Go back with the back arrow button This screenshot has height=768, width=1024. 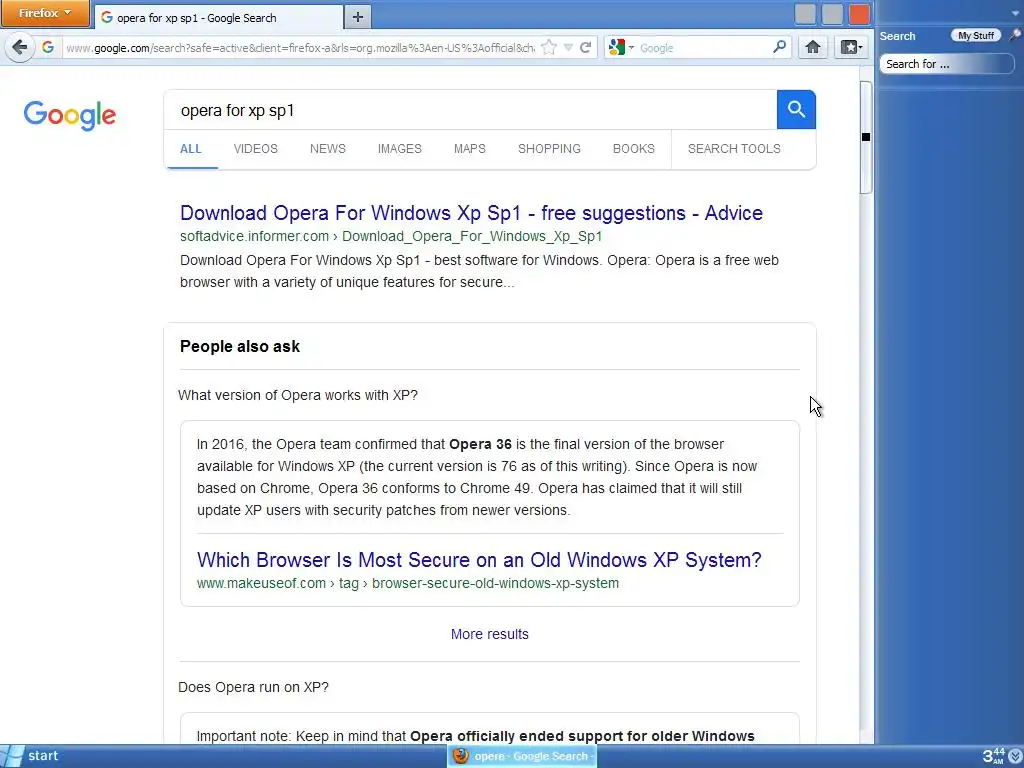pyautogui.click(x=20, y=47)
